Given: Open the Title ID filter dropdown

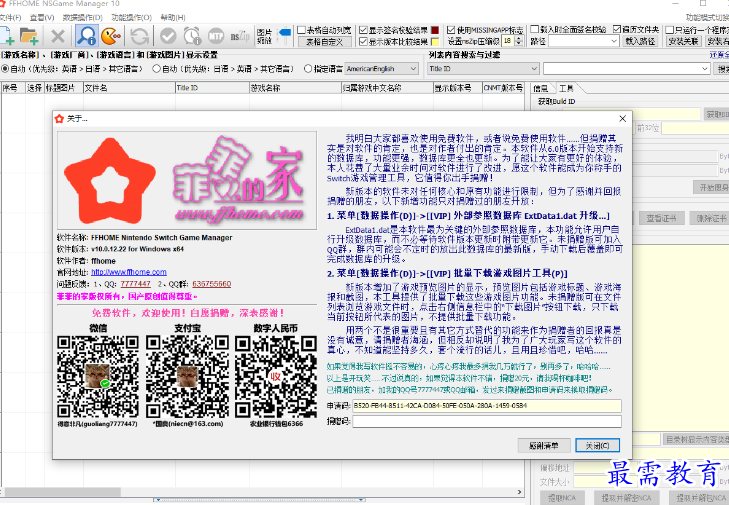Looking at the screenshot, I should click(483, 69).
